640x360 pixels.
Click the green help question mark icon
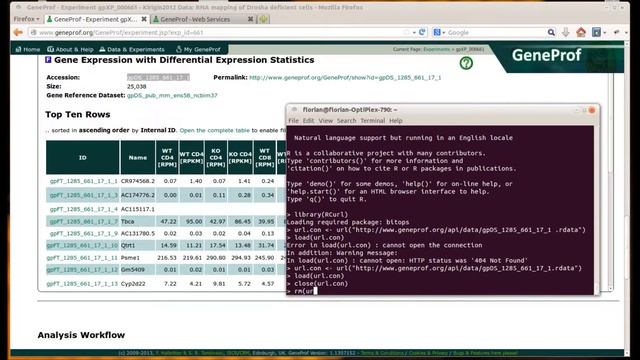tap(466, 63)
